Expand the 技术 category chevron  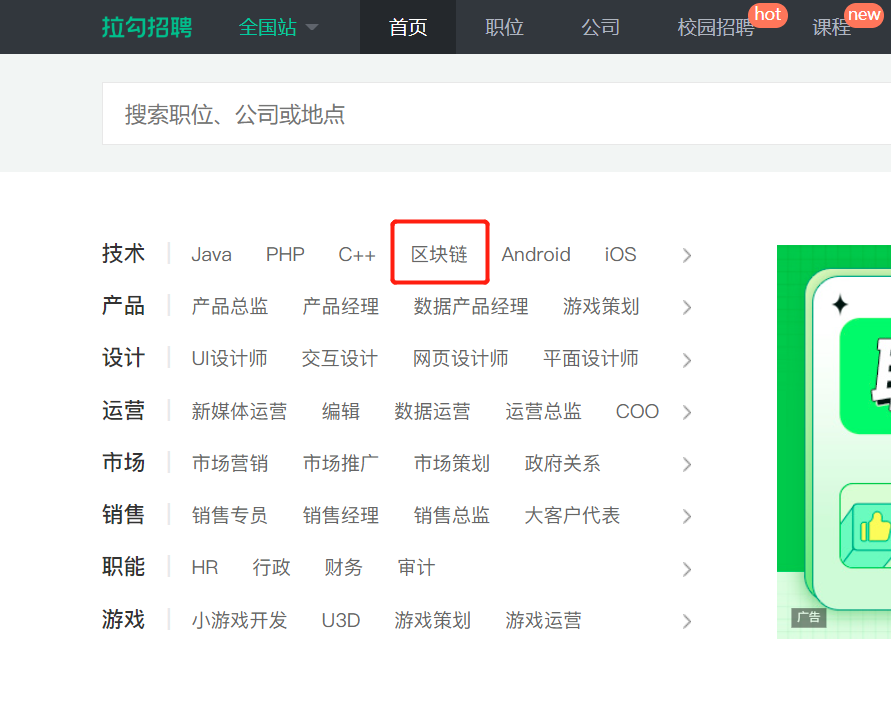[x=687, y=255]
